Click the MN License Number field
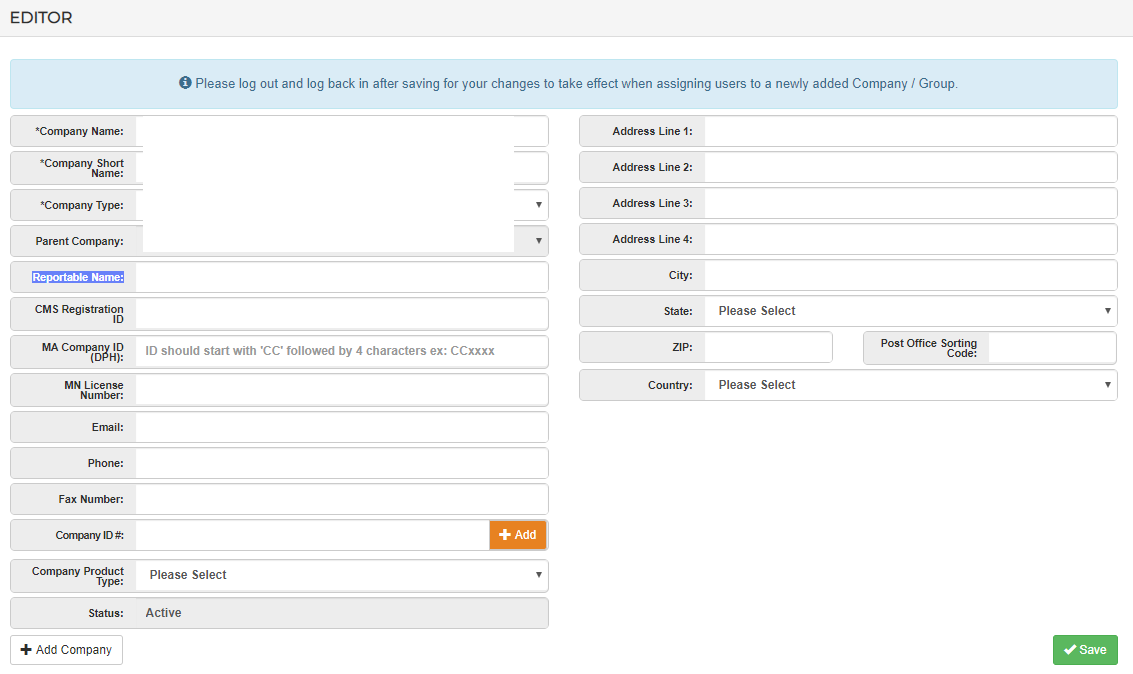 pyautogui.click(x=341, y=389)
